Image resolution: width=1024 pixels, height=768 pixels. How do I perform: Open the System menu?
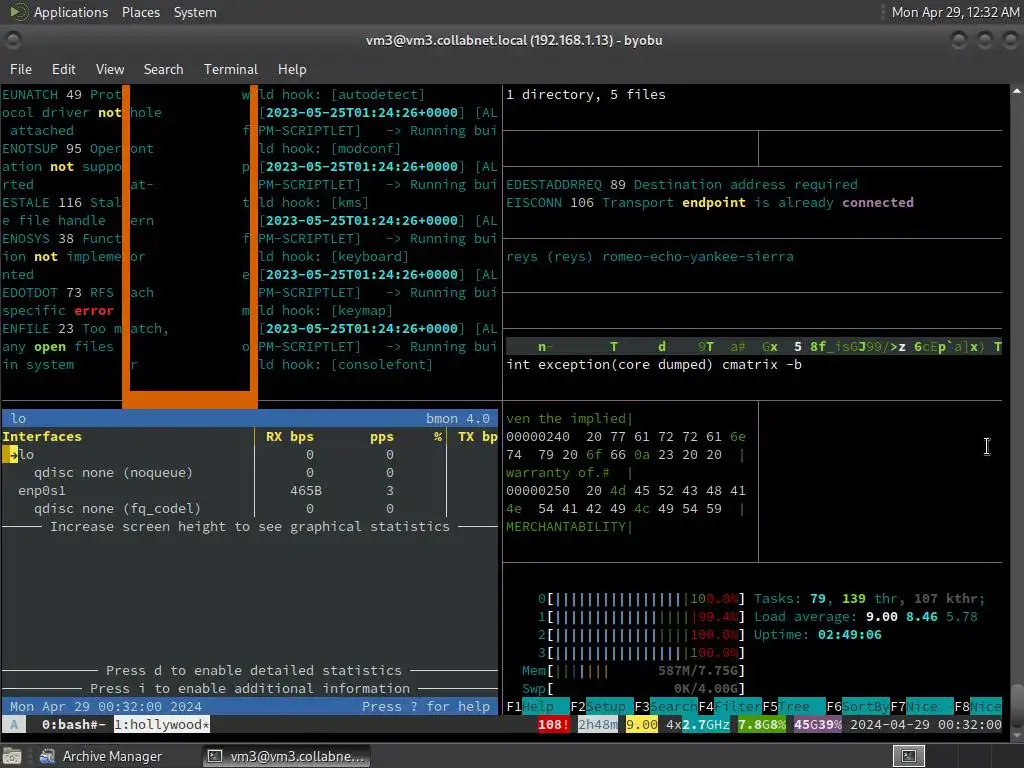(x=195, y=12)
